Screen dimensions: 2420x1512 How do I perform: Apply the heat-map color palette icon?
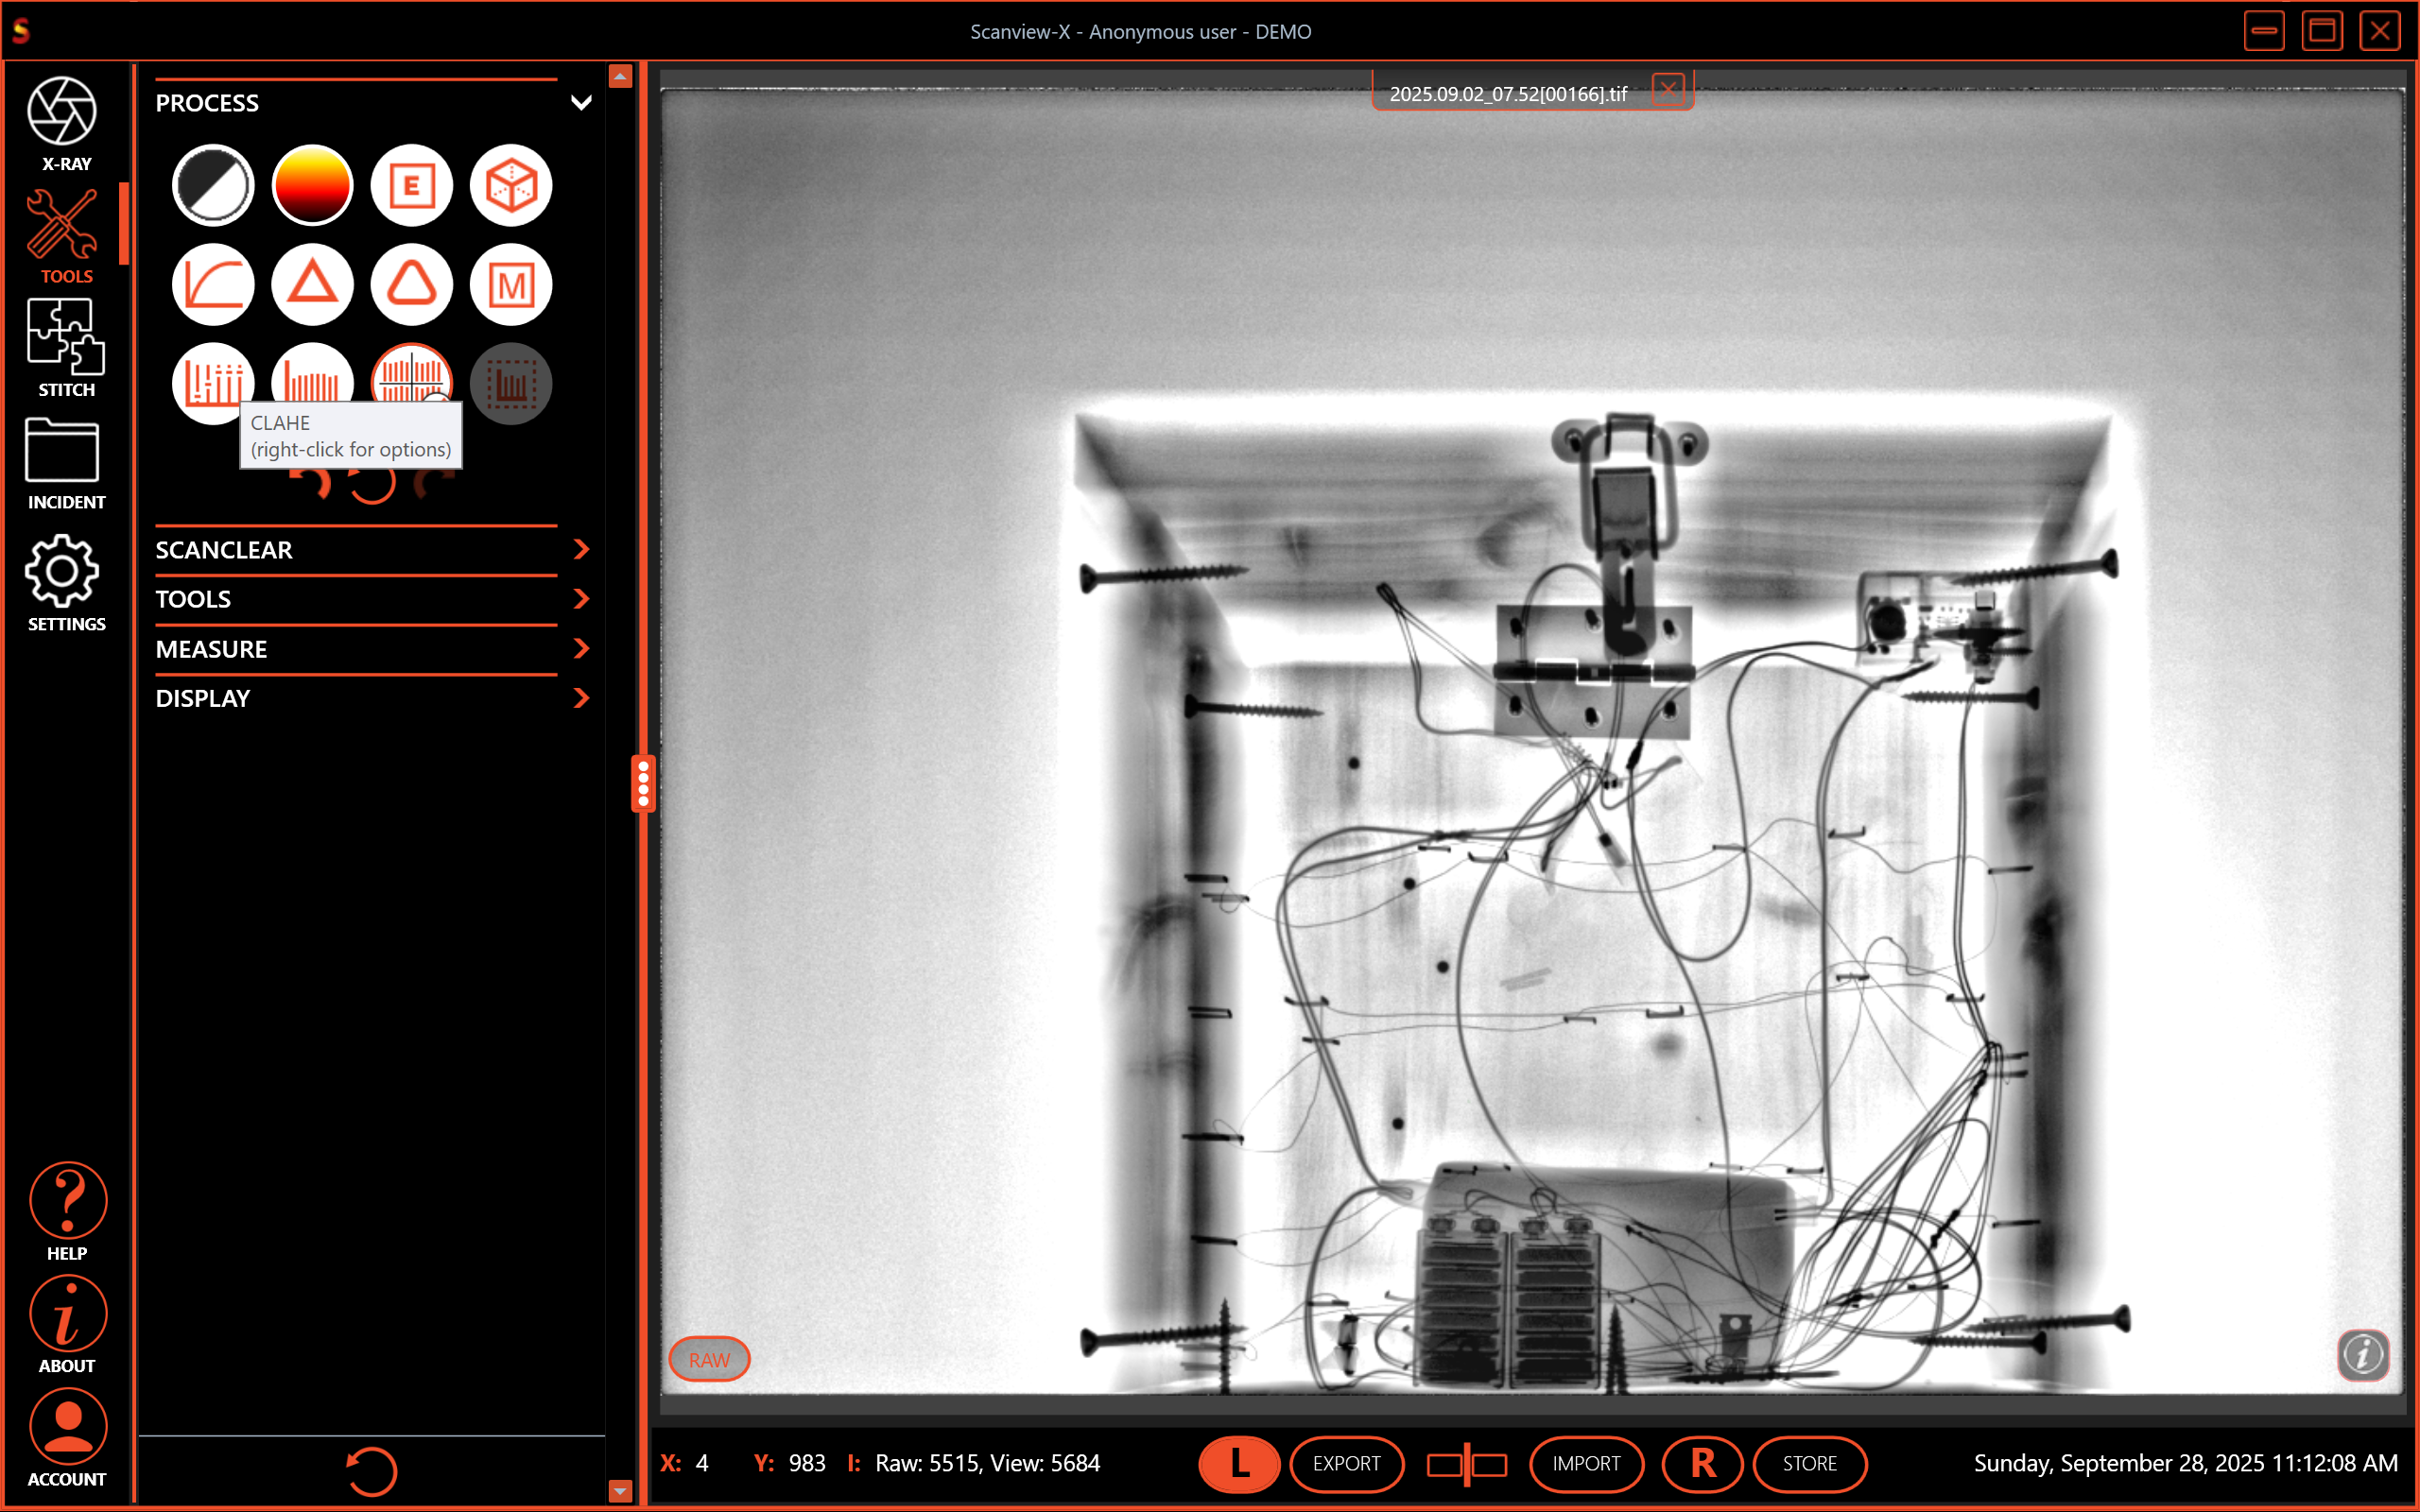click(x=312, y=186)
